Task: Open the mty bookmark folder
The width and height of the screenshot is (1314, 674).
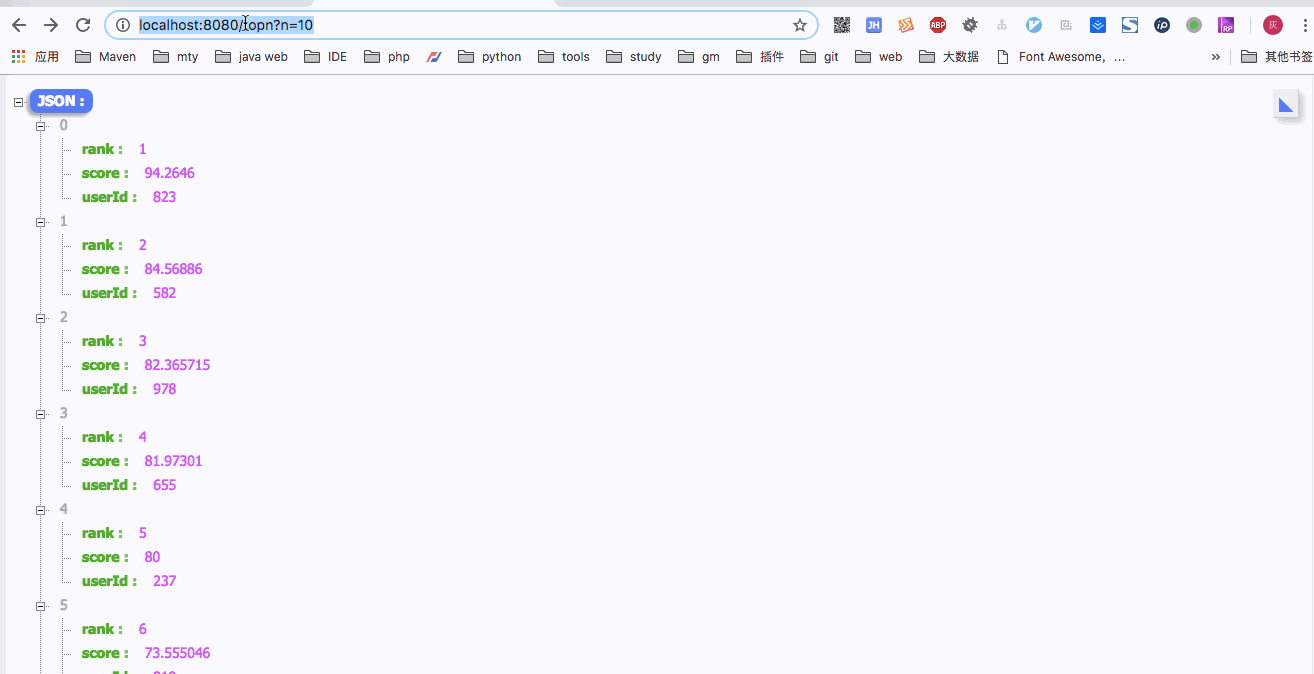Action: [175, 57]
